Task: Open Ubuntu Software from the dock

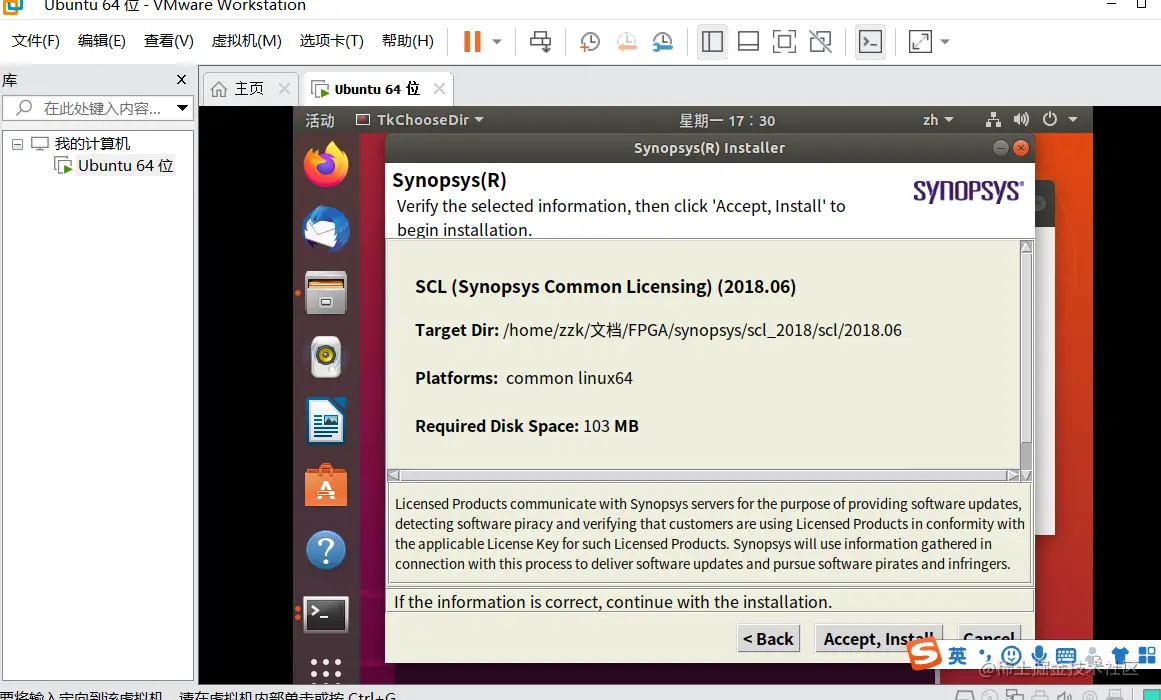Action: click(x=326, y=485)
